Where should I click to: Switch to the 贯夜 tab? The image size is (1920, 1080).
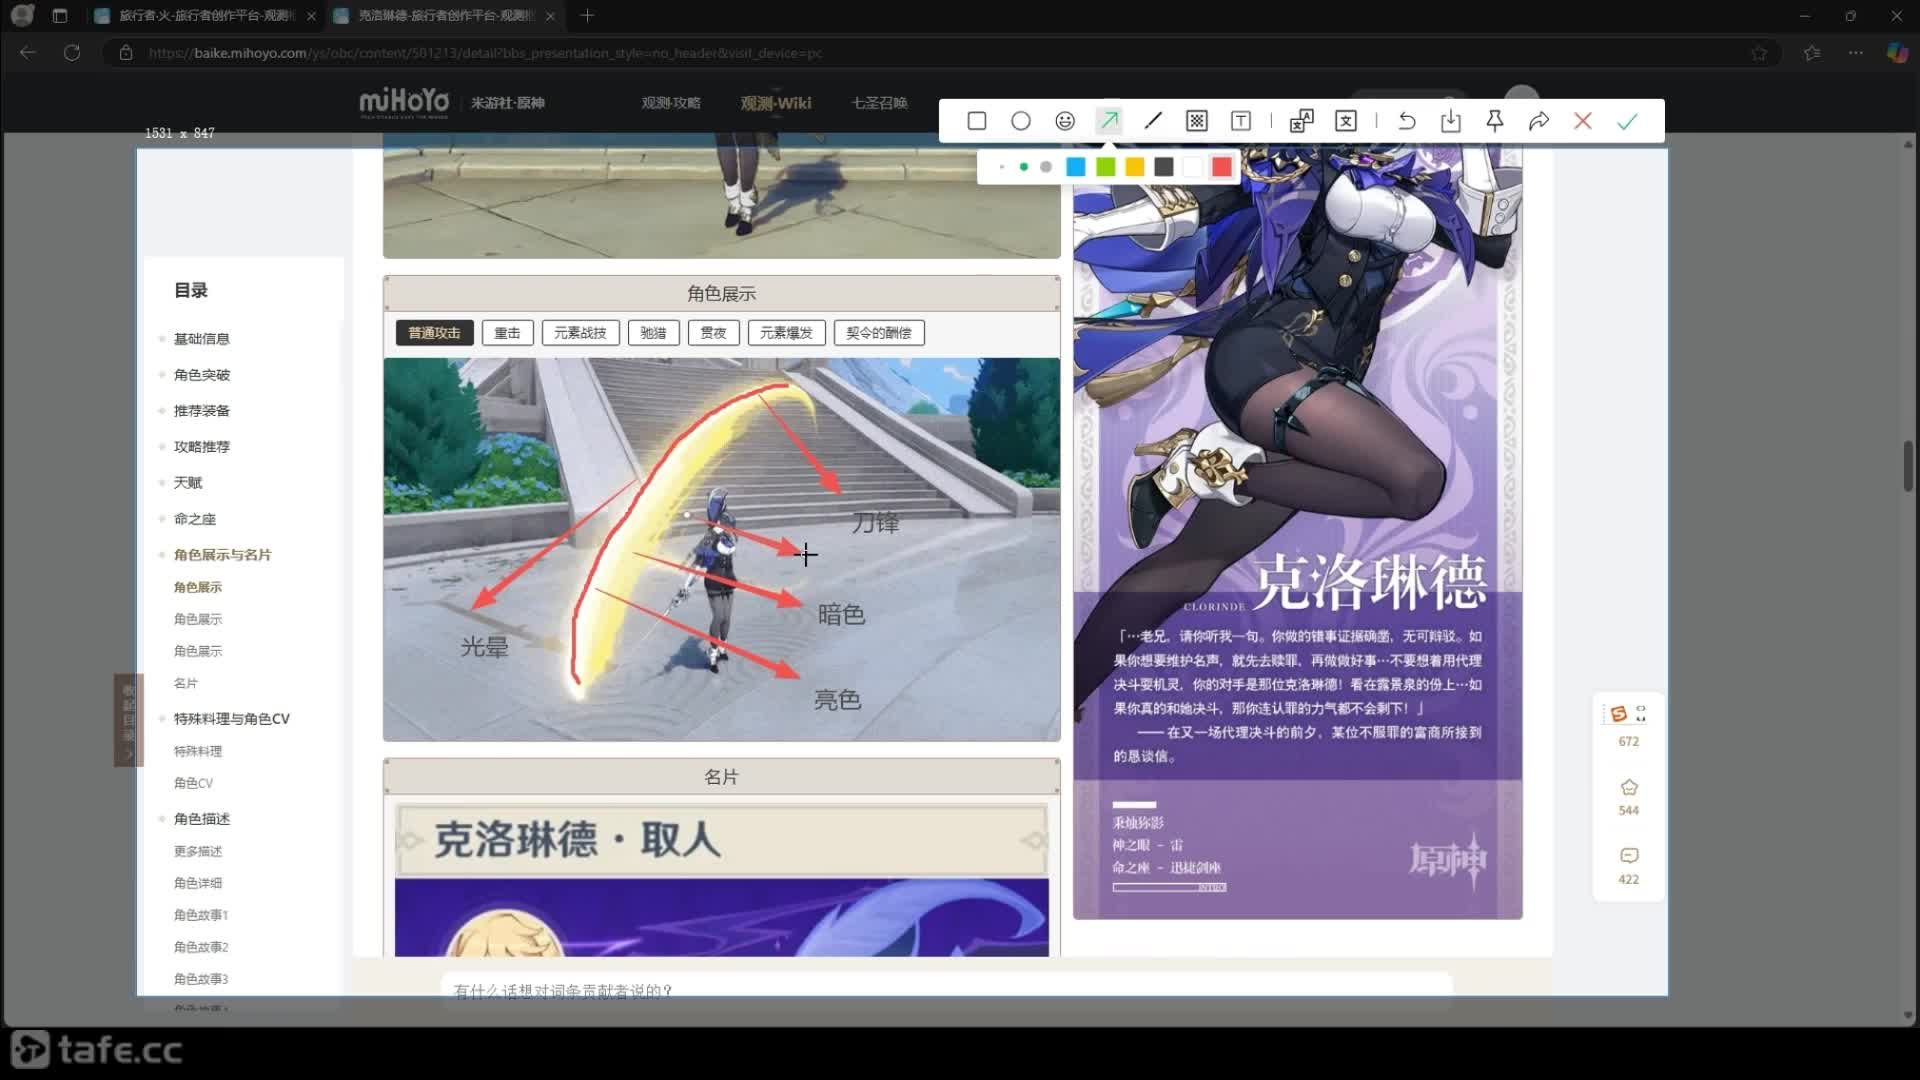pos(713,333)
